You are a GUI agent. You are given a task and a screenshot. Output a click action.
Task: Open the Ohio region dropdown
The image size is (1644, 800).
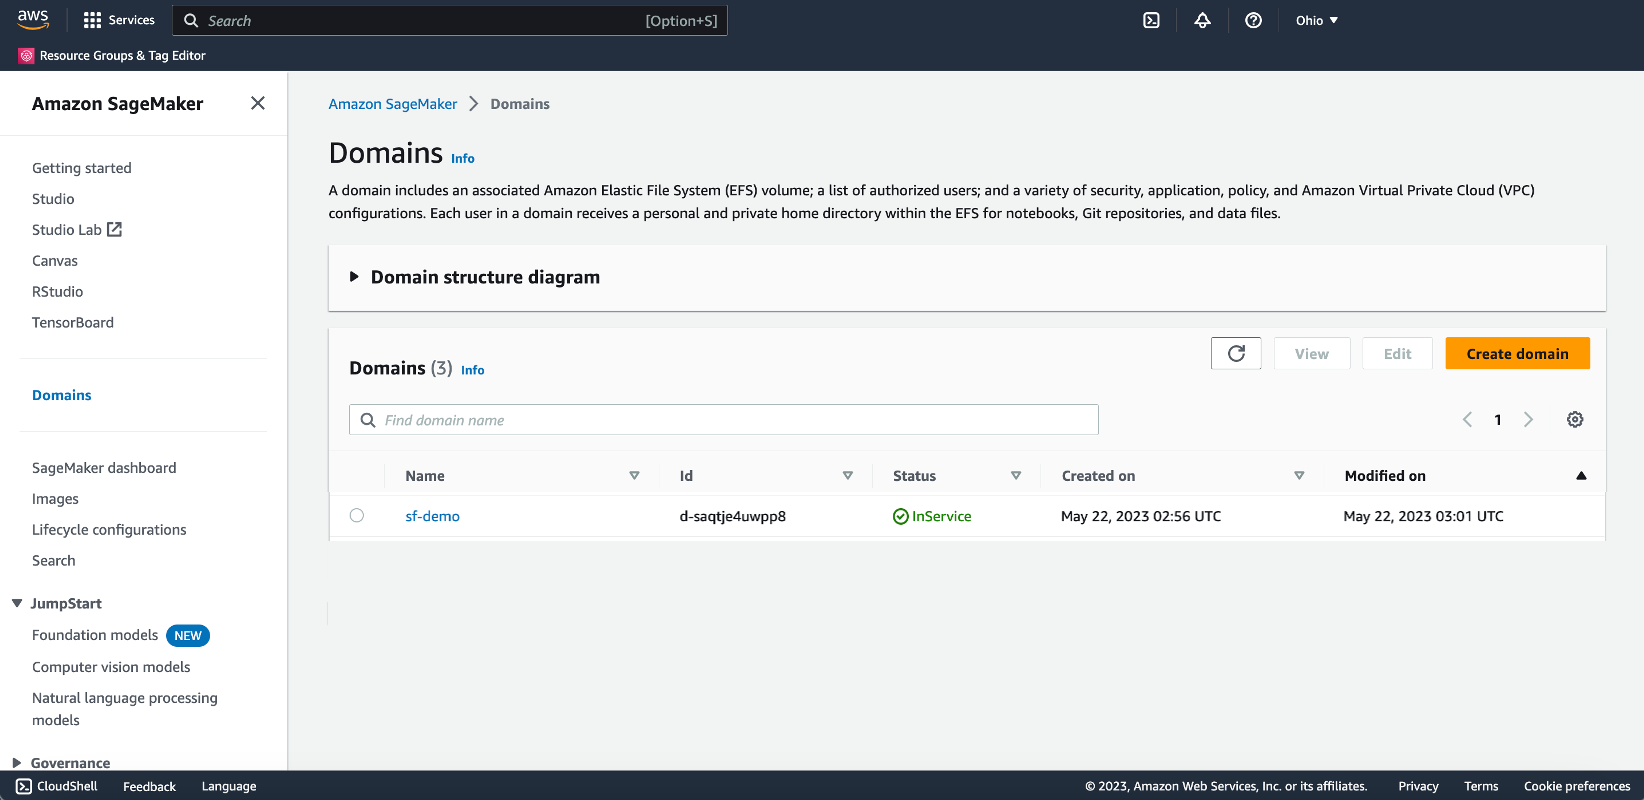[1316, 20]
